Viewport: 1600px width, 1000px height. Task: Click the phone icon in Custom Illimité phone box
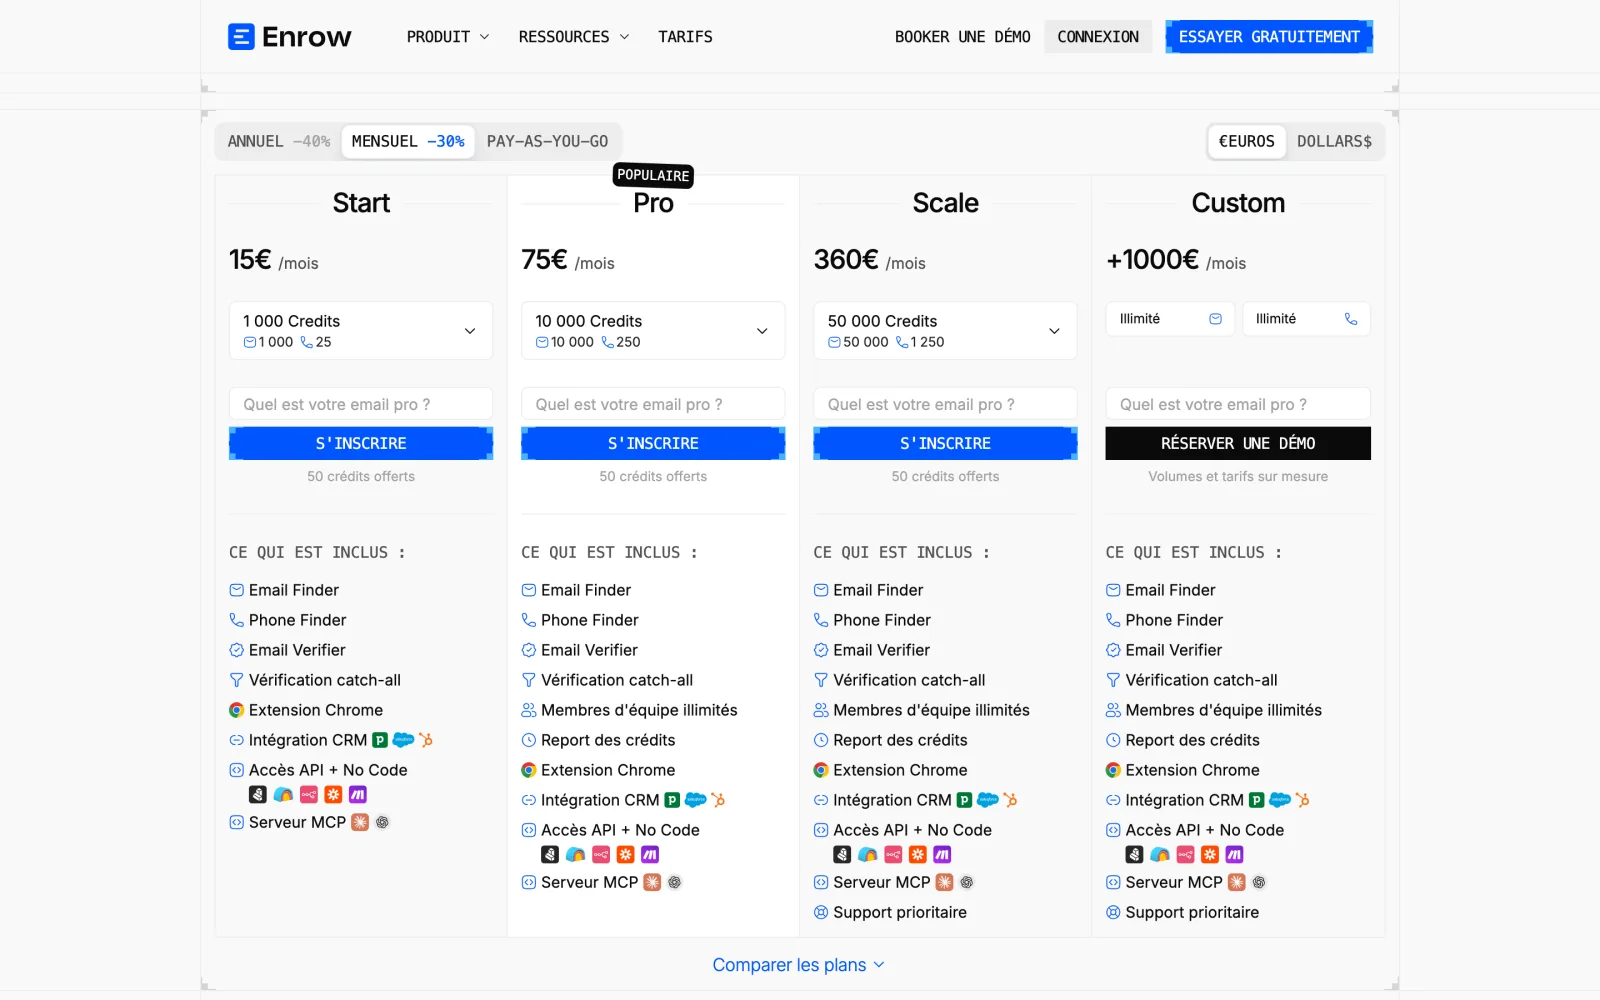click(x=1351, y=319)
